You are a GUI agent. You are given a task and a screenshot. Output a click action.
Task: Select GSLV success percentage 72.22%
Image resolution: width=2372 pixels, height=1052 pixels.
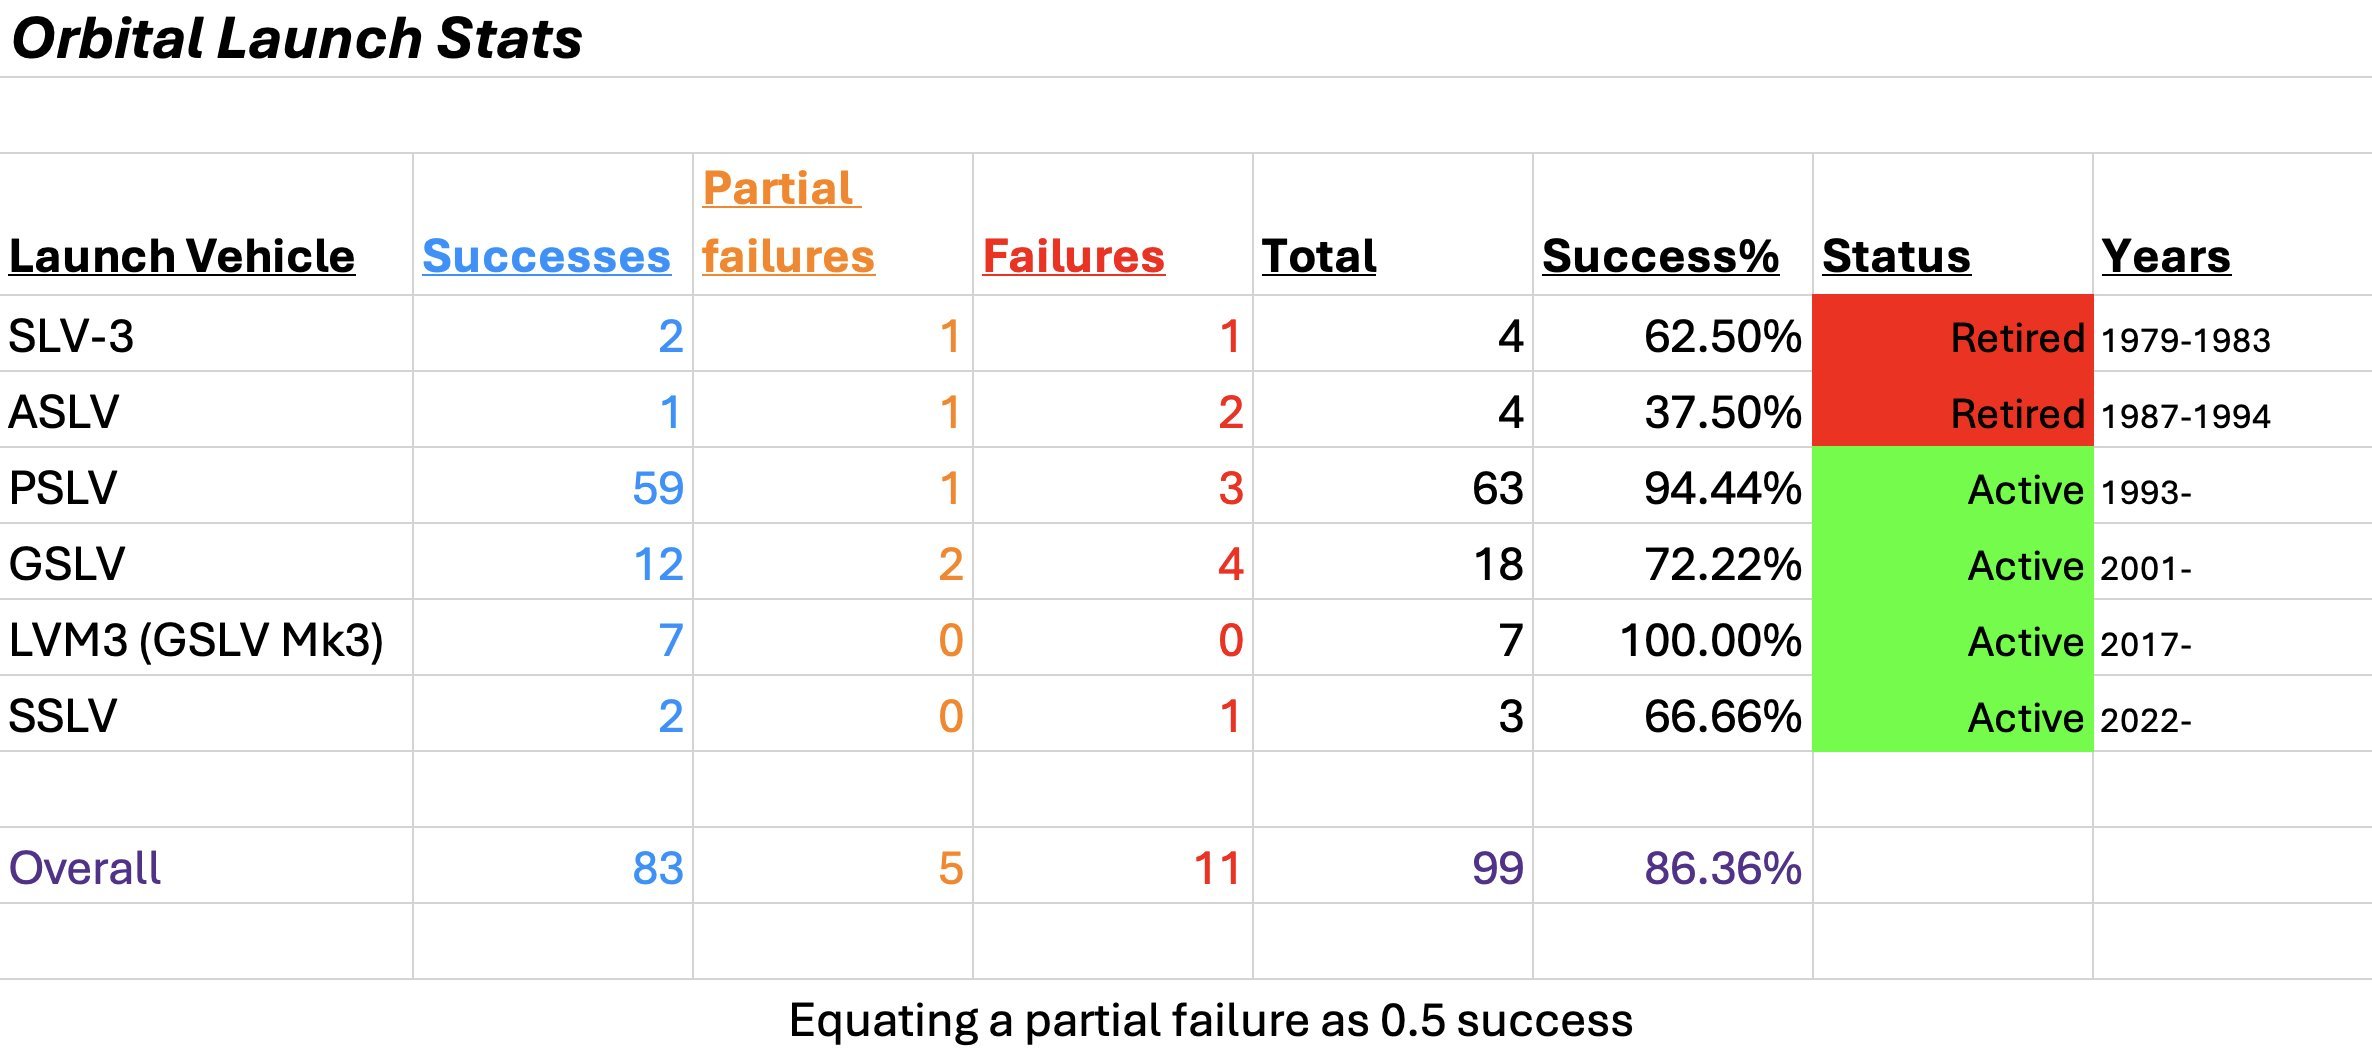[1722, 564]
